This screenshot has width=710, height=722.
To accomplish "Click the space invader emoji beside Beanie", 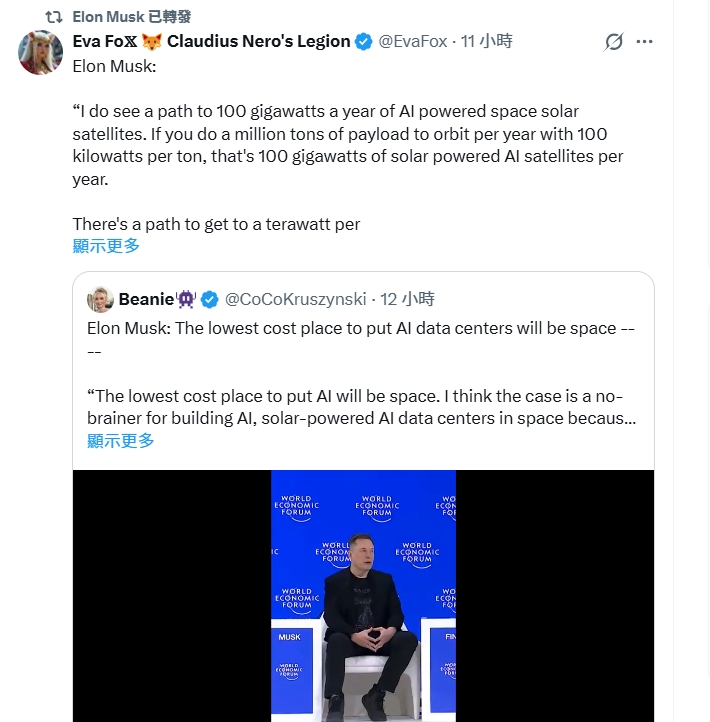I will (x=186, y=299).
